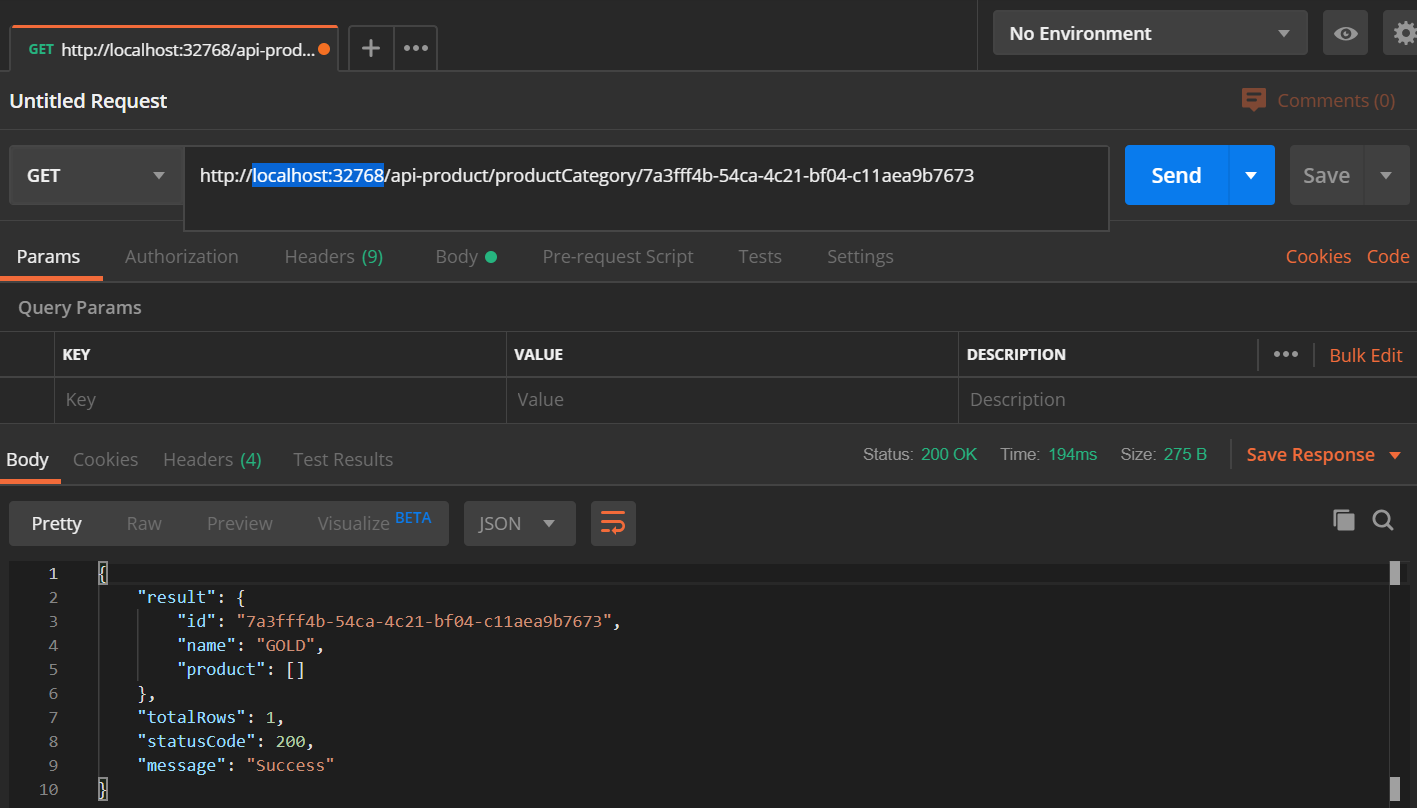Open the response Headers (4) tab

coord(212,460)
